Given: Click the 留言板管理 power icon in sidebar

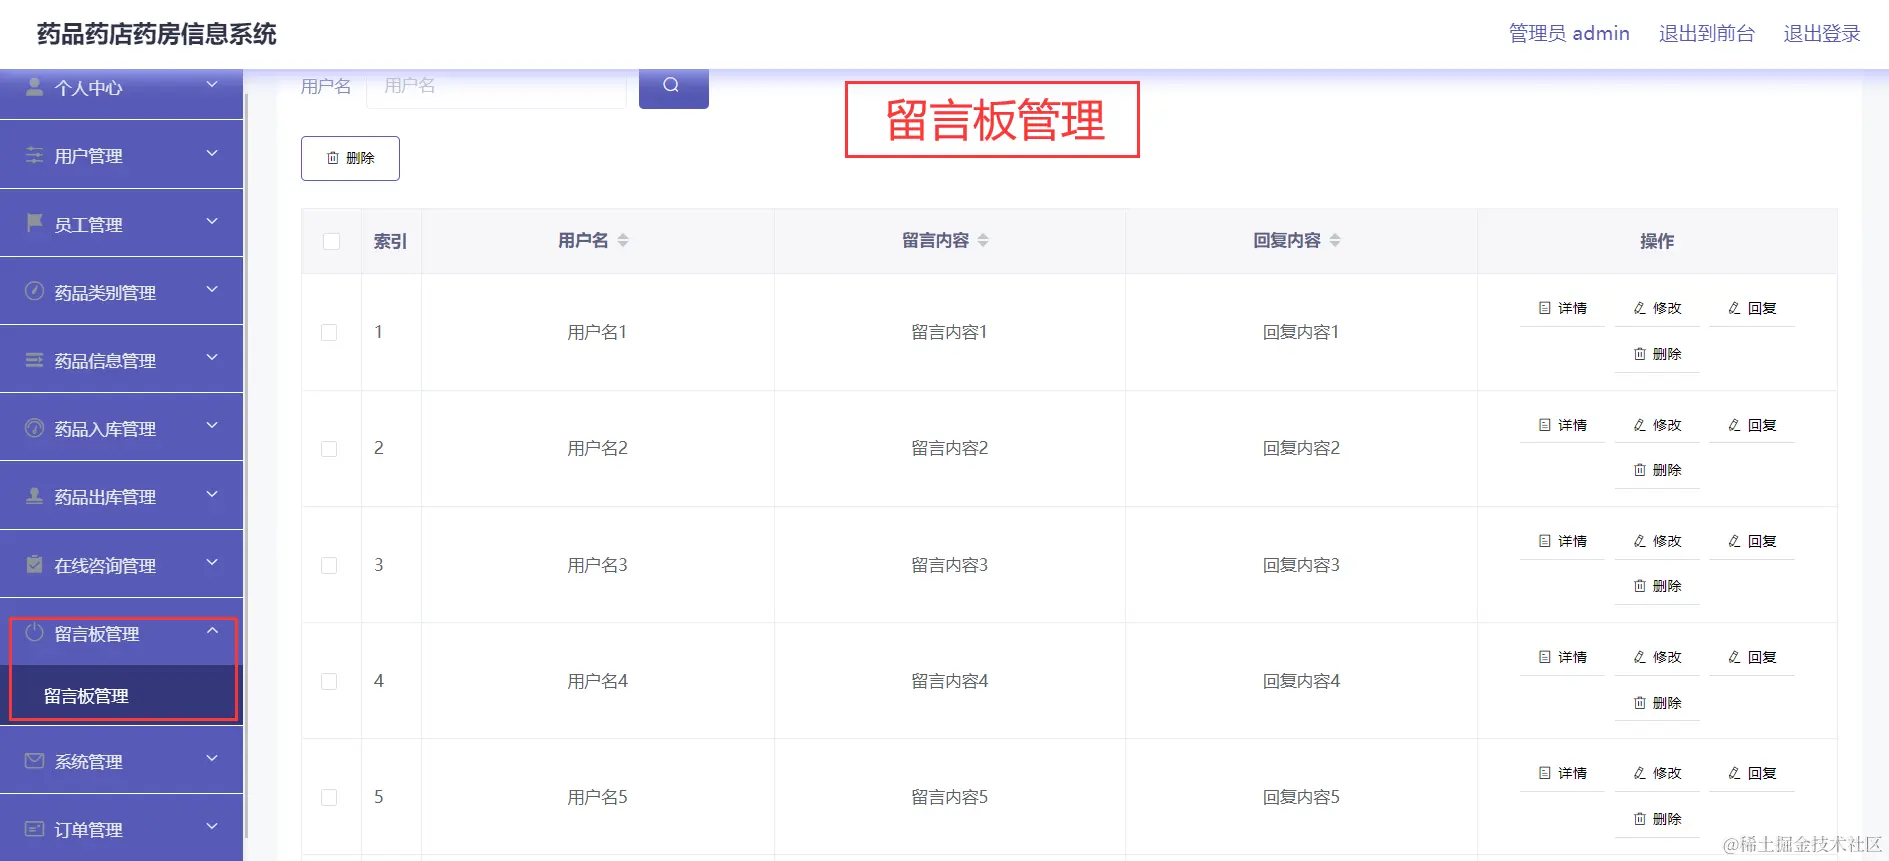Looking at the screenshot, I should click(34, 632).
